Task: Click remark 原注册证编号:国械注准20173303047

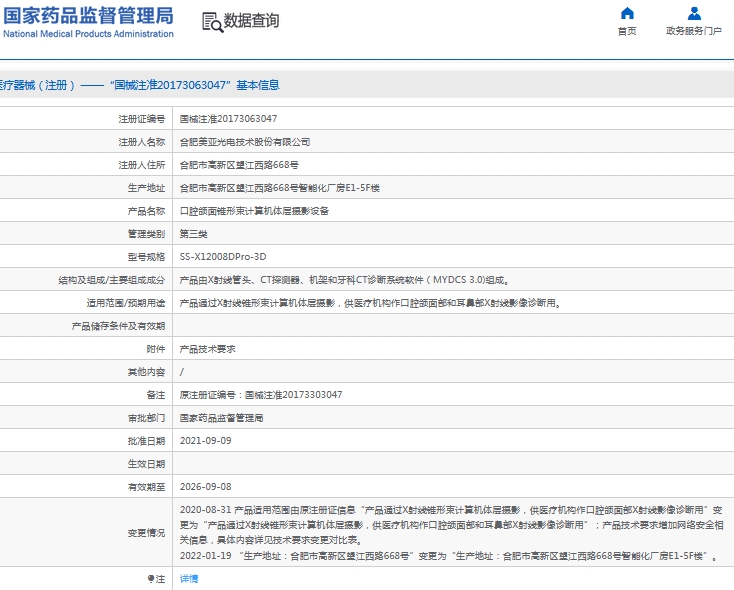Action: (x=261, y=395)
